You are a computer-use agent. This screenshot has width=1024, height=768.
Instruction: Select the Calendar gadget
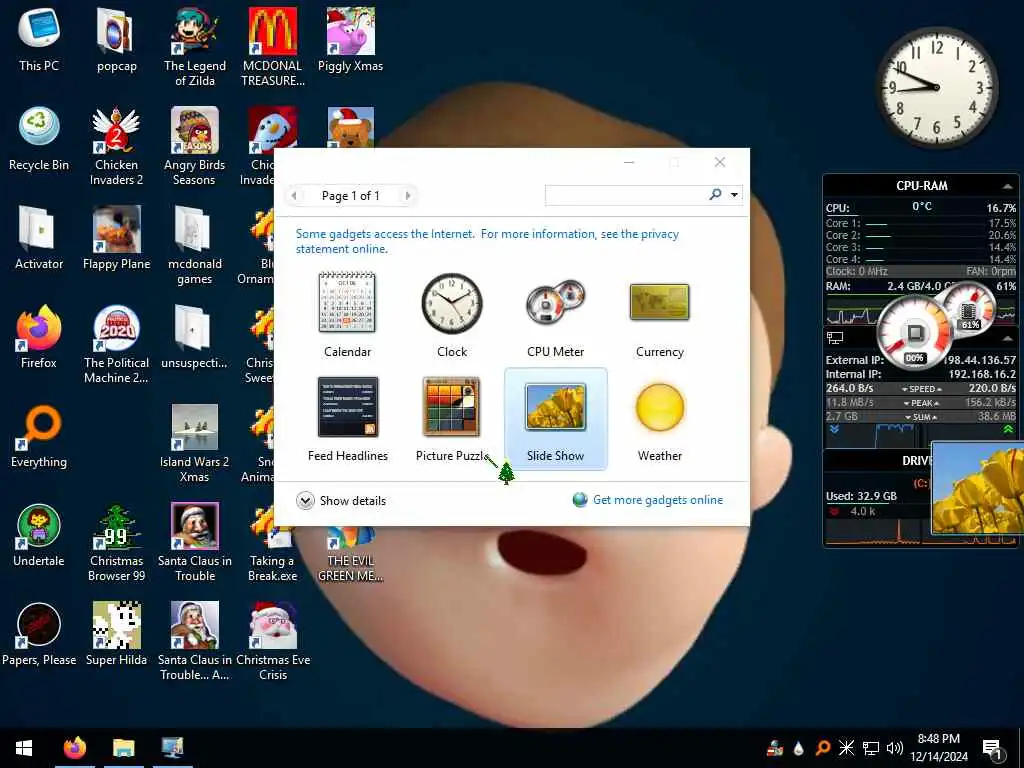pos(347,315)
